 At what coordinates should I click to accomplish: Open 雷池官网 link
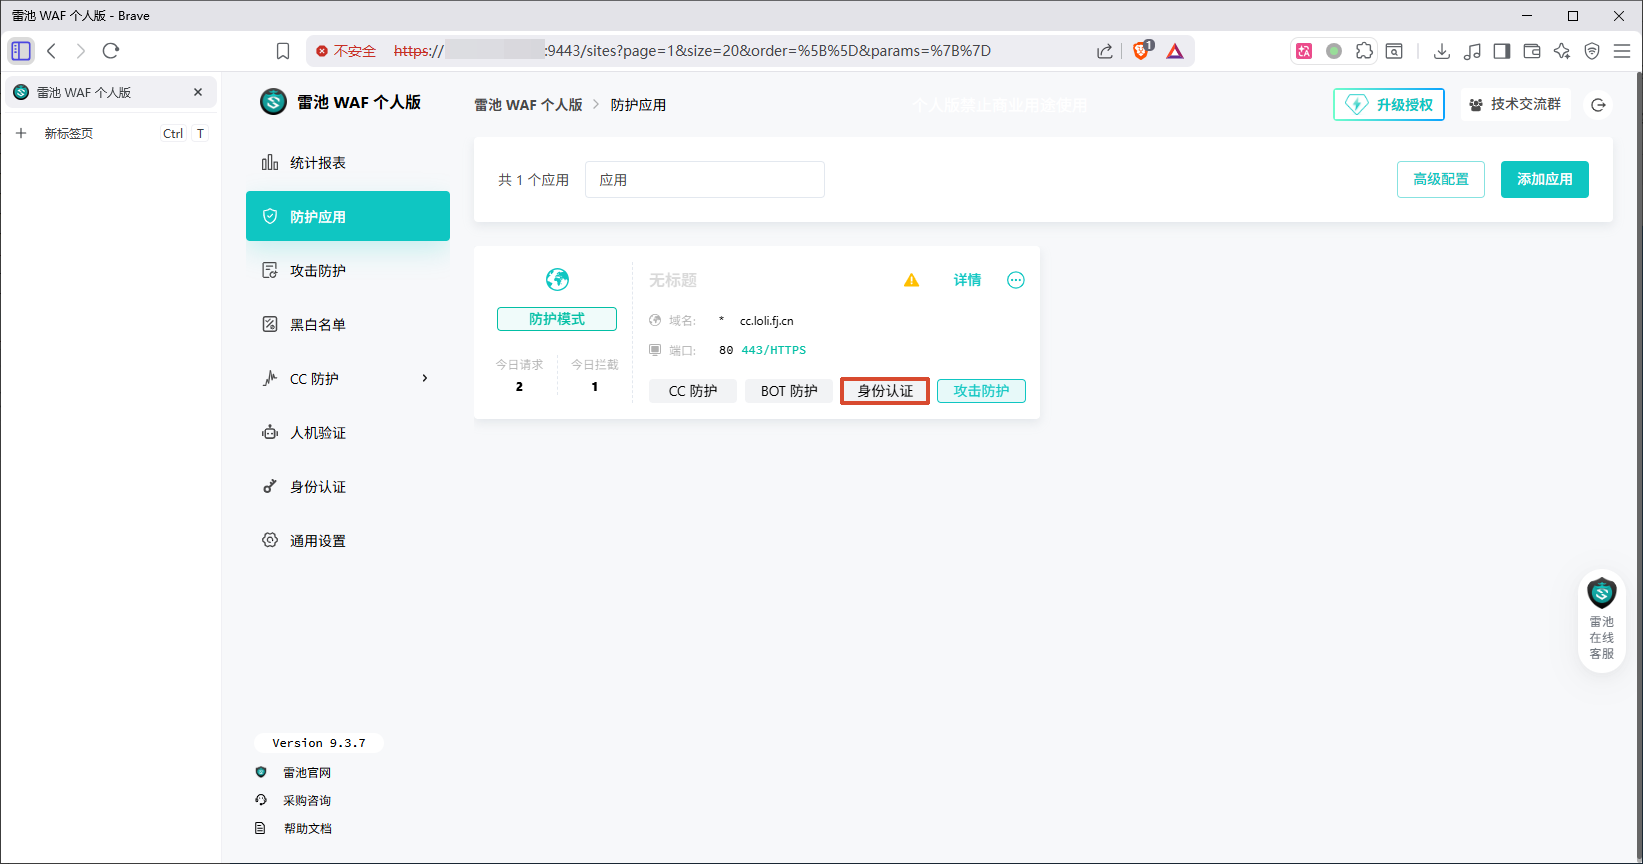coord(307,773)
